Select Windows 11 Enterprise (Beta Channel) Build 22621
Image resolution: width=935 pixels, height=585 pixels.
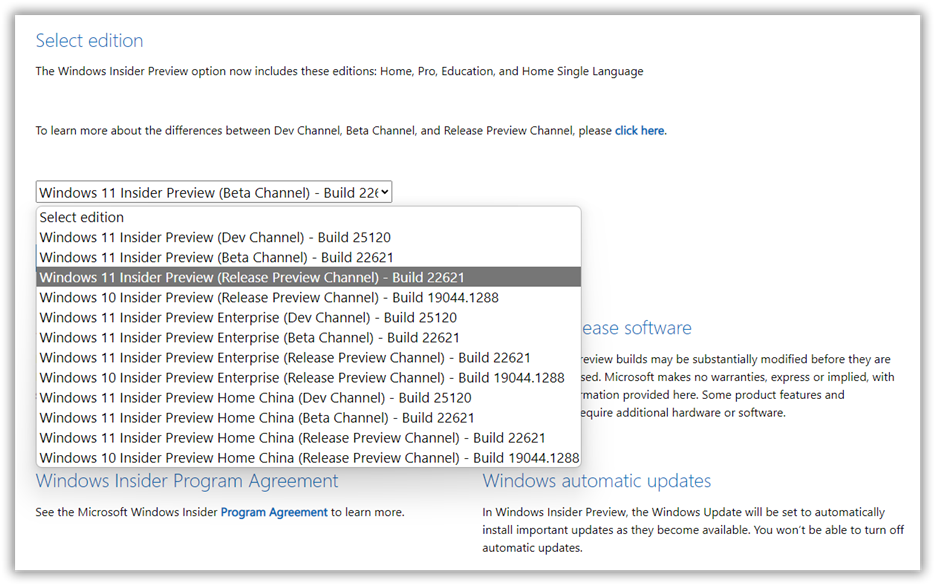coord(308,338)
